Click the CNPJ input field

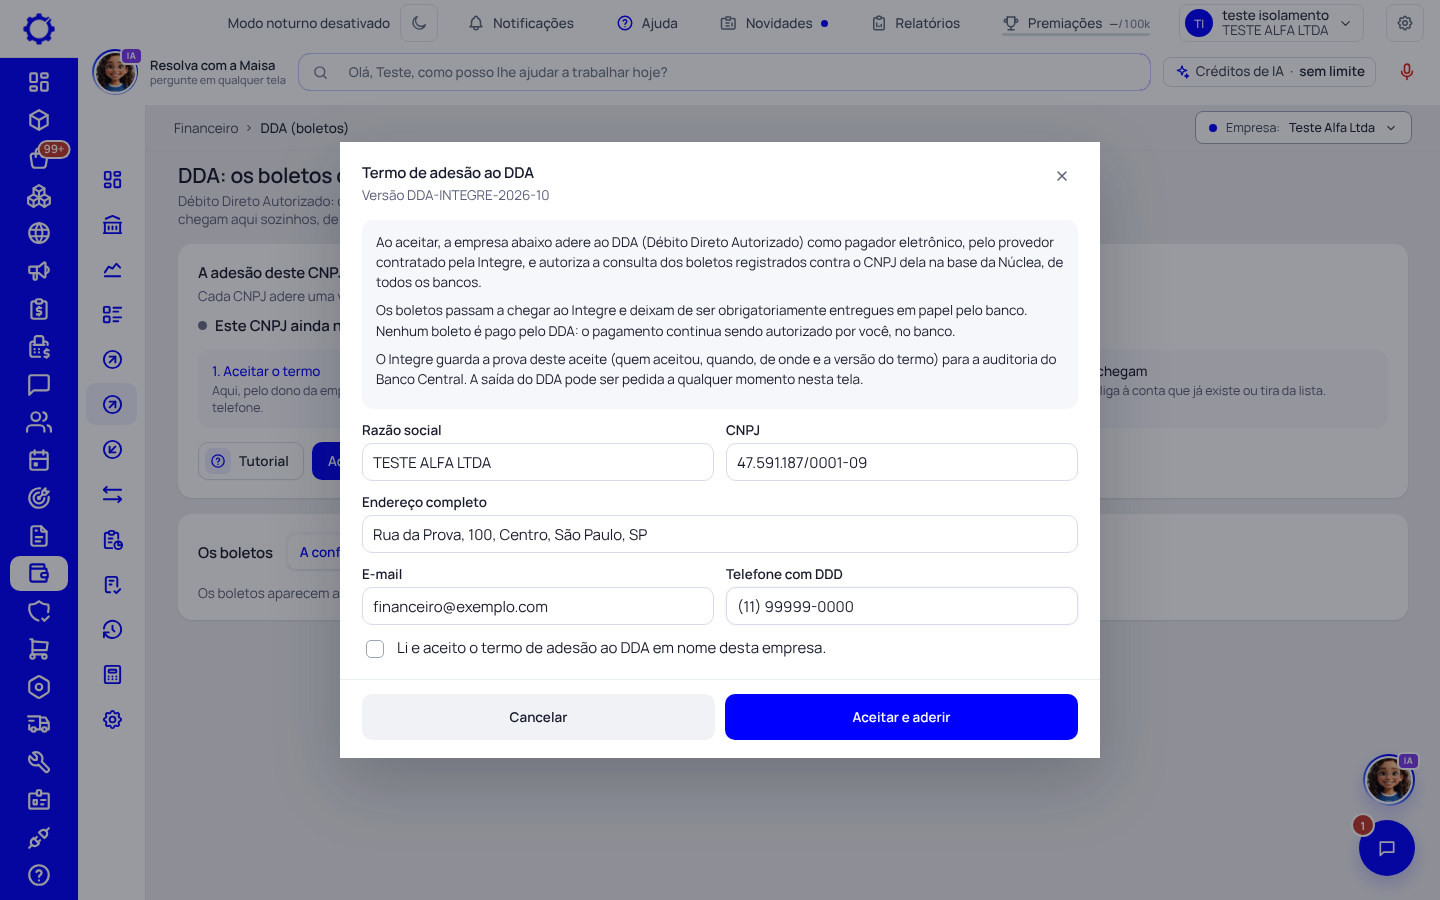click(x=902, y=462)
